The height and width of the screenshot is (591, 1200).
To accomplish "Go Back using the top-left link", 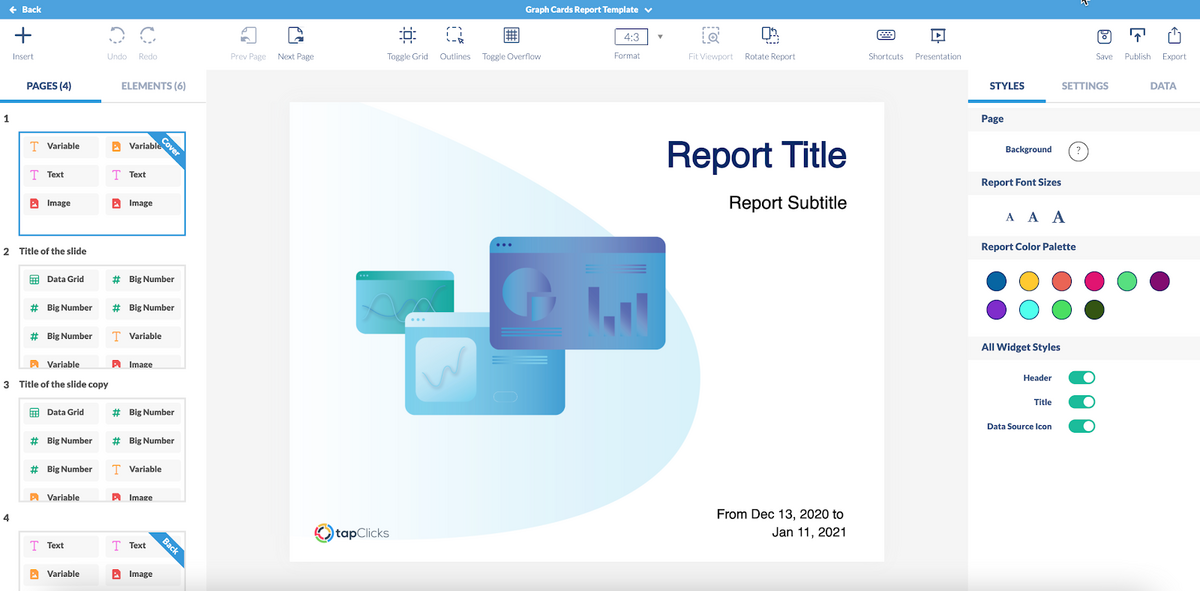I will point(25,9).
